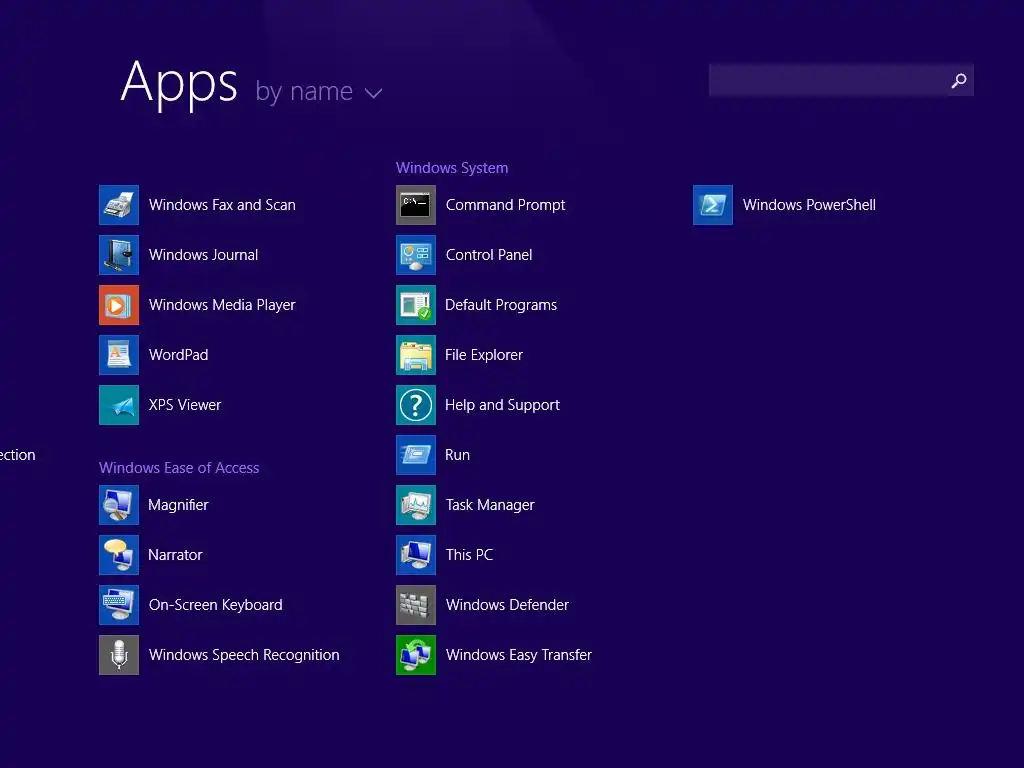Open the Command Prompt icon
This screenshot has width=1024, height=768.
416,205
